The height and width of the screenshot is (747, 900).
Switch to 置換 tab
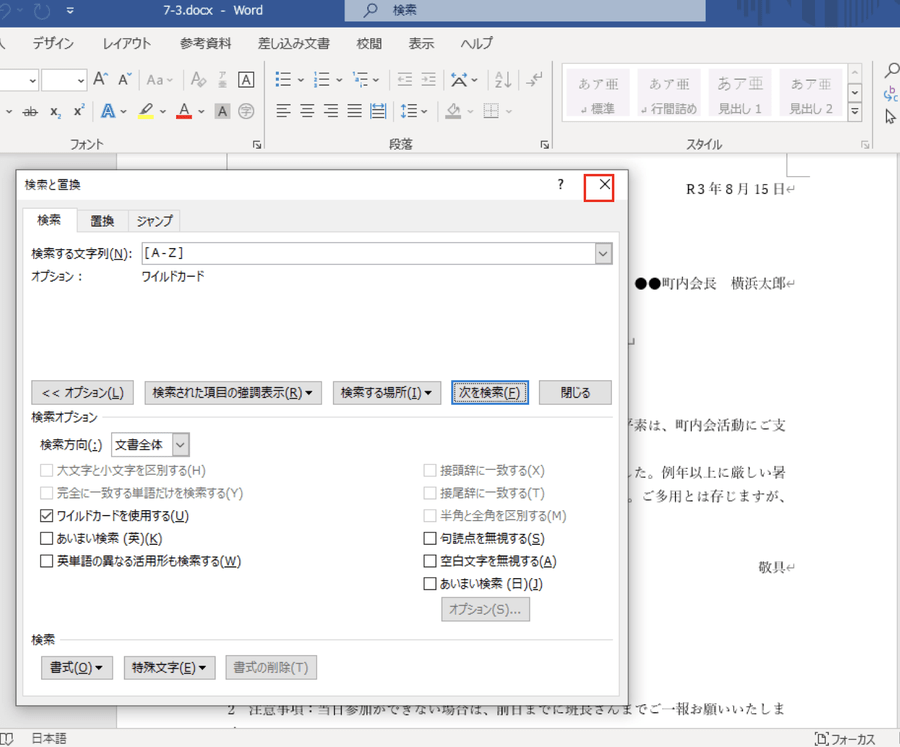(102, 221)
